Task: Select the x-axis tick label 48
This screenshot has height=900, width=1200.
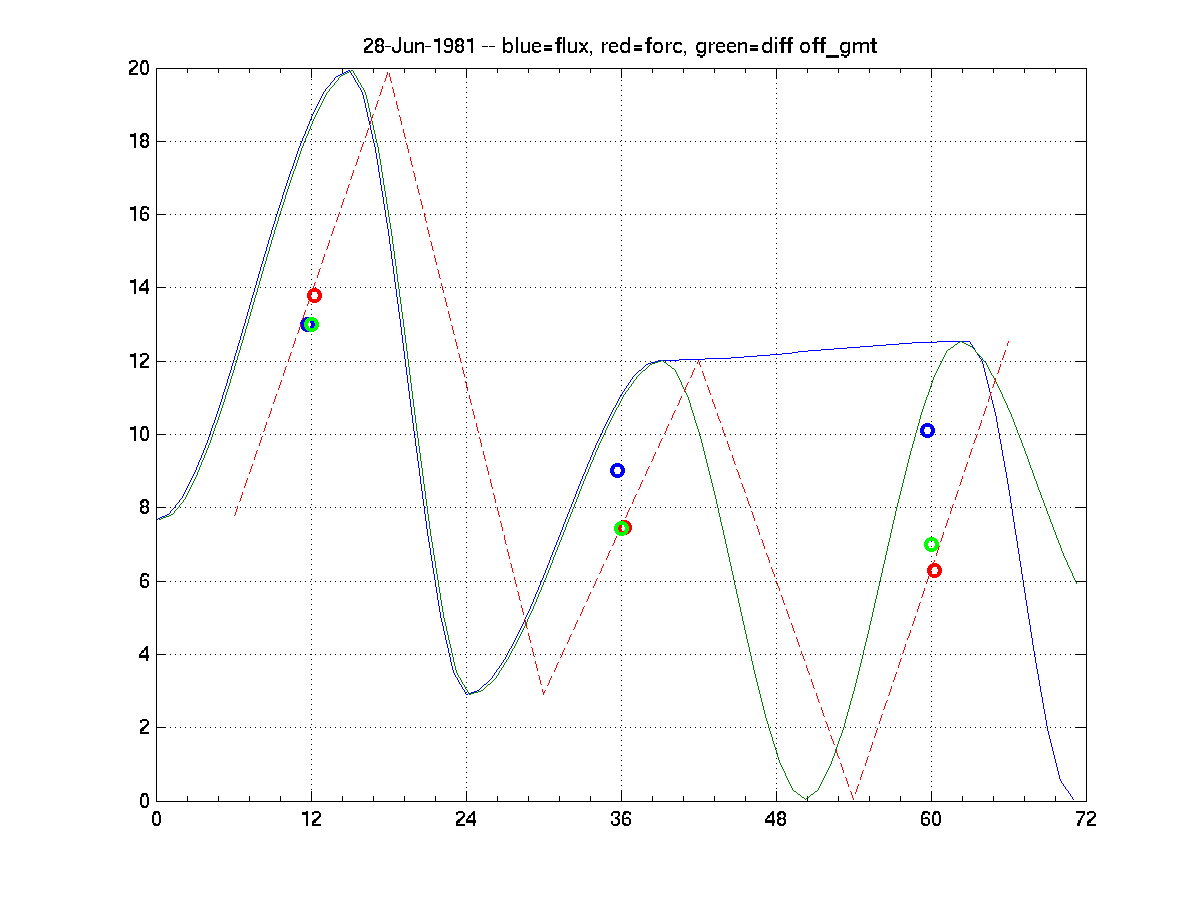Action: [776, 819]
